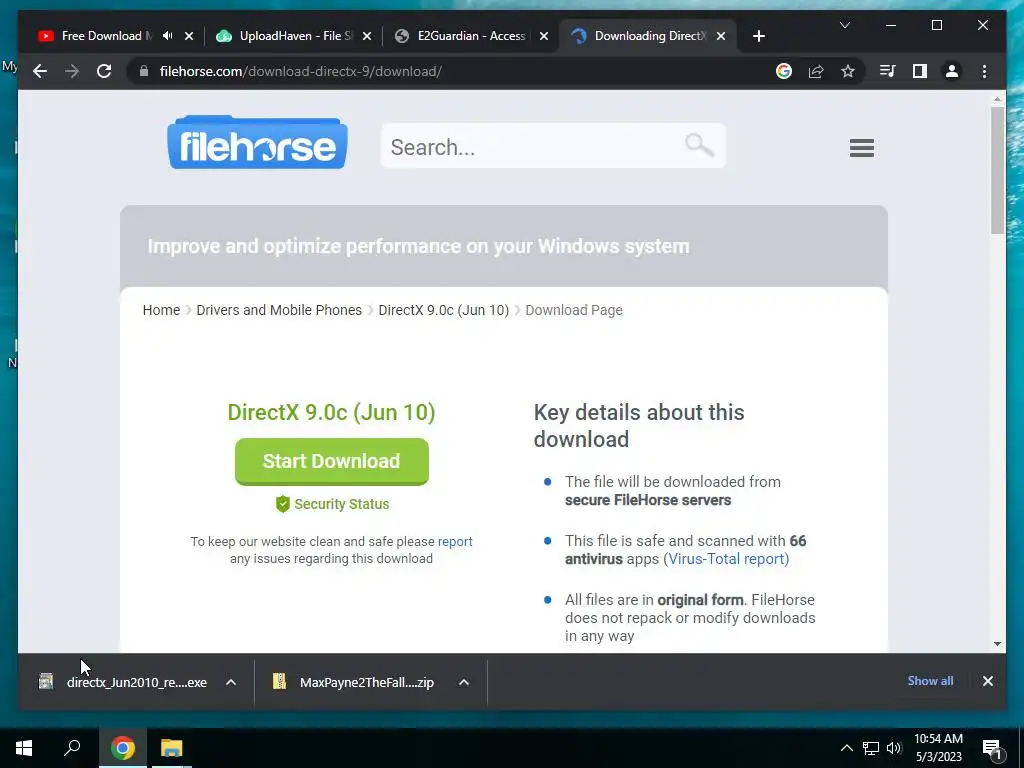Open the media control icon in toolbar
Viewport: 1024px width, 768px height.
pyautogui.click(x=888, y=71)
